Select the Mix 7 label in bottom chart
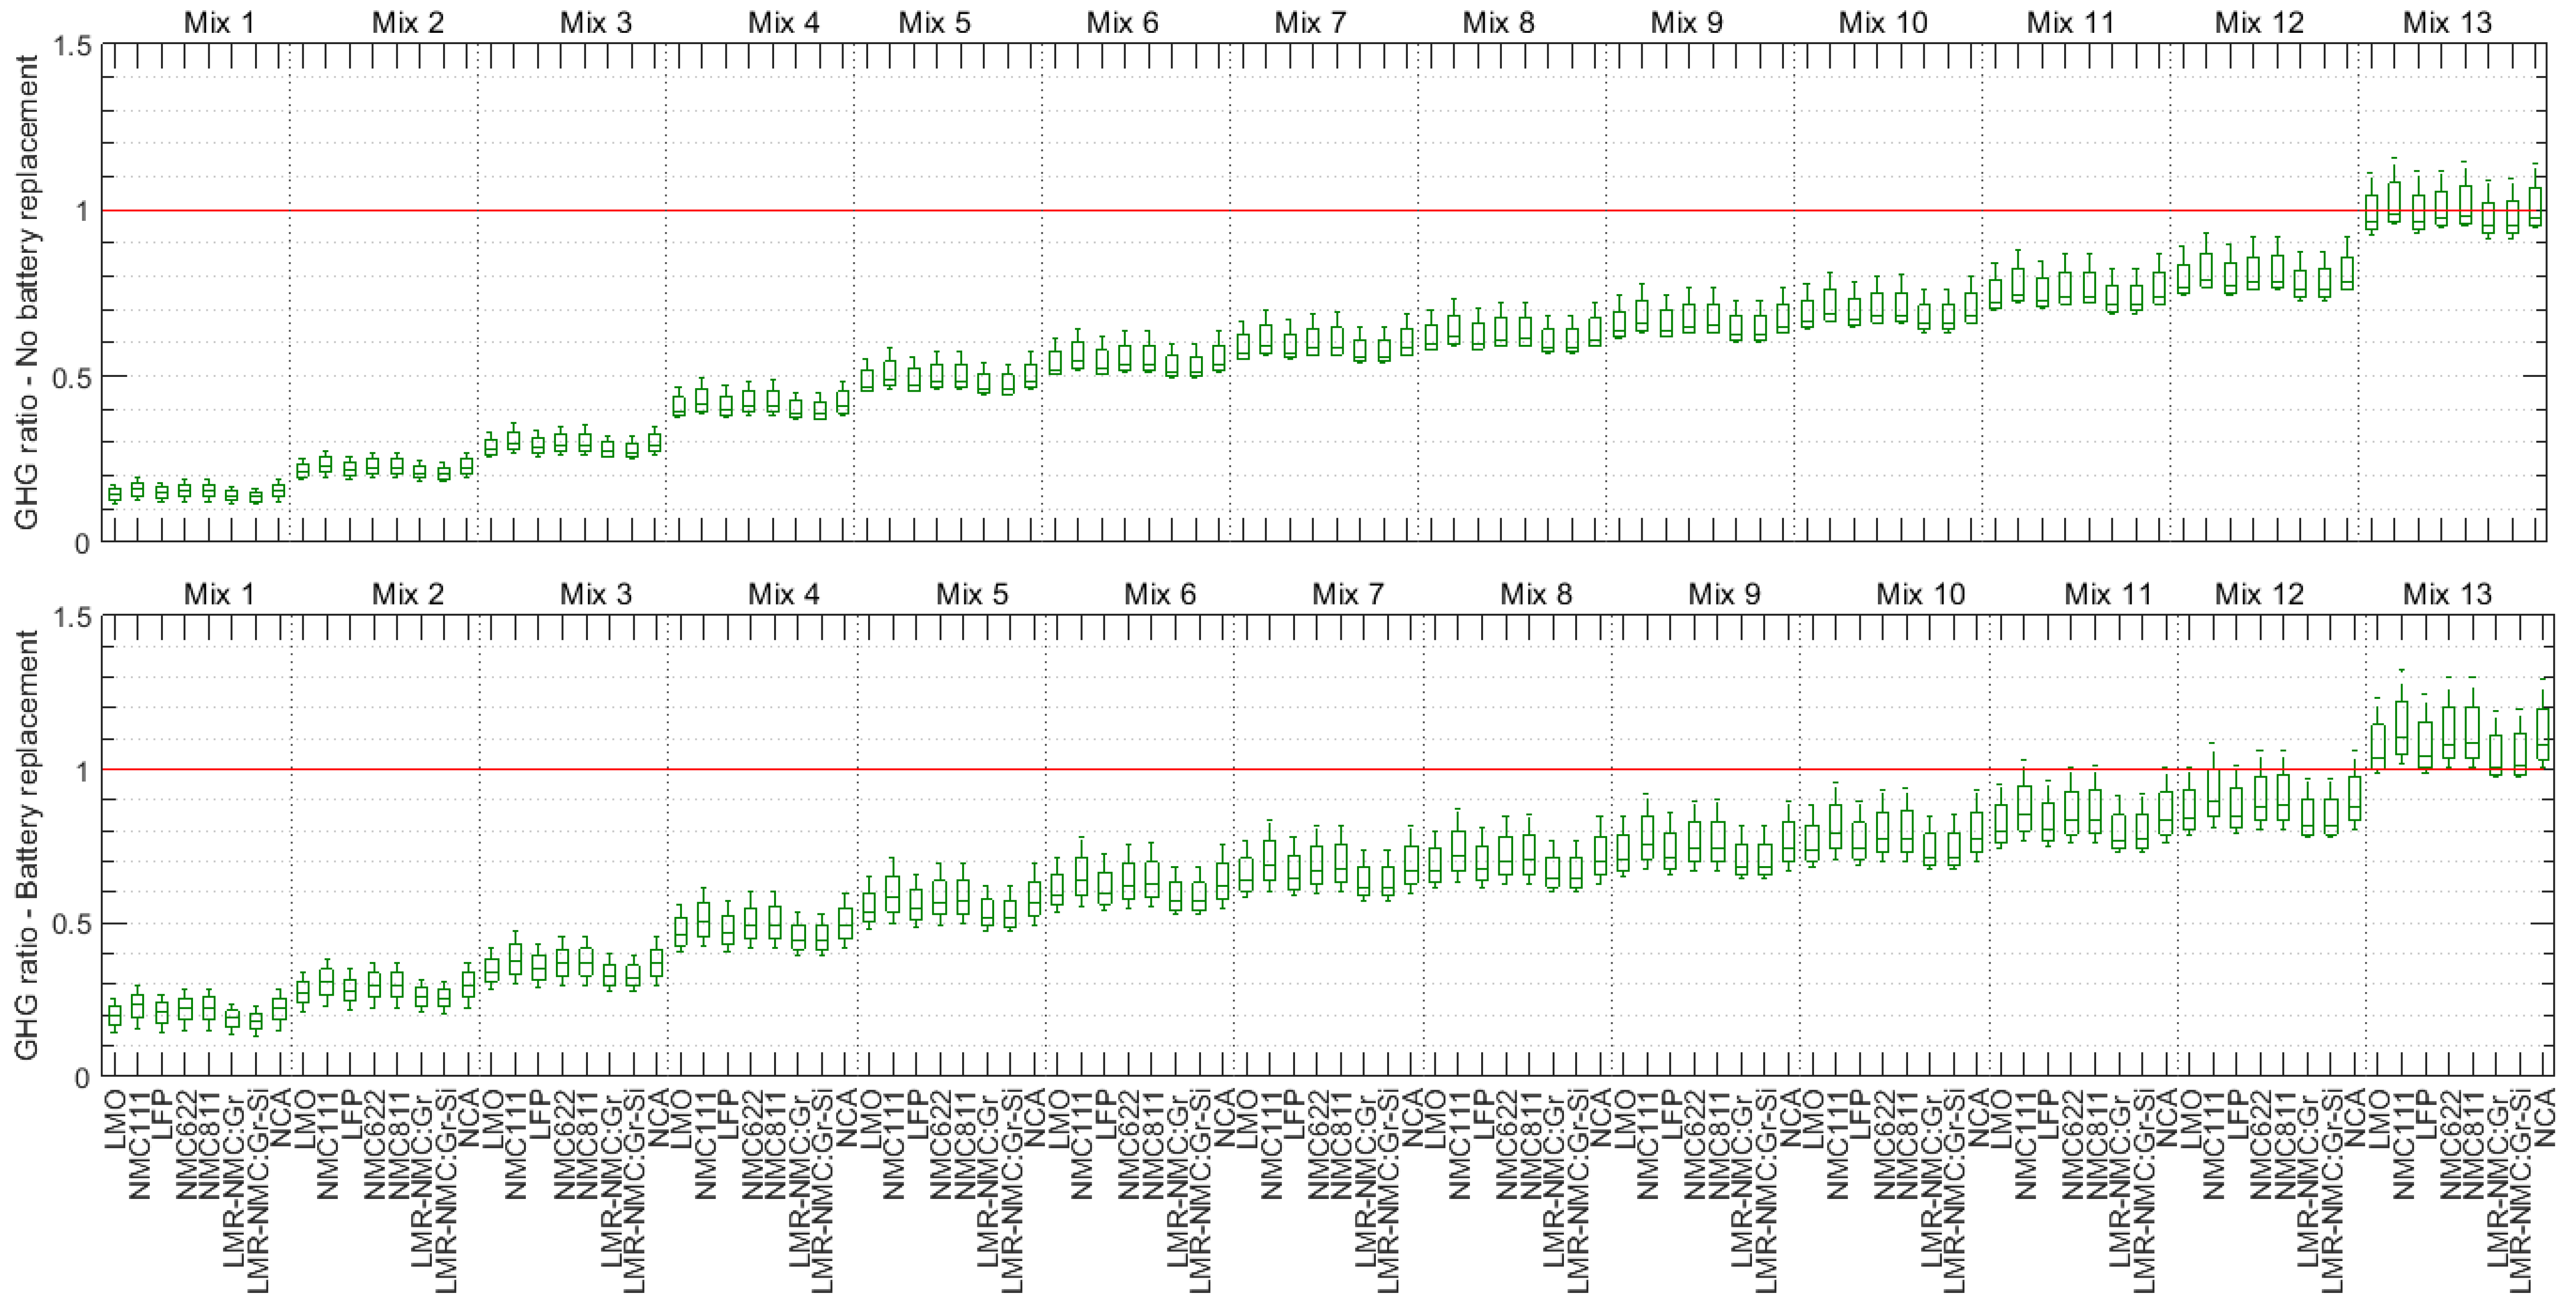Image resolution: width=2576 pixels, height=1310 pixels. click(1347, 595)
